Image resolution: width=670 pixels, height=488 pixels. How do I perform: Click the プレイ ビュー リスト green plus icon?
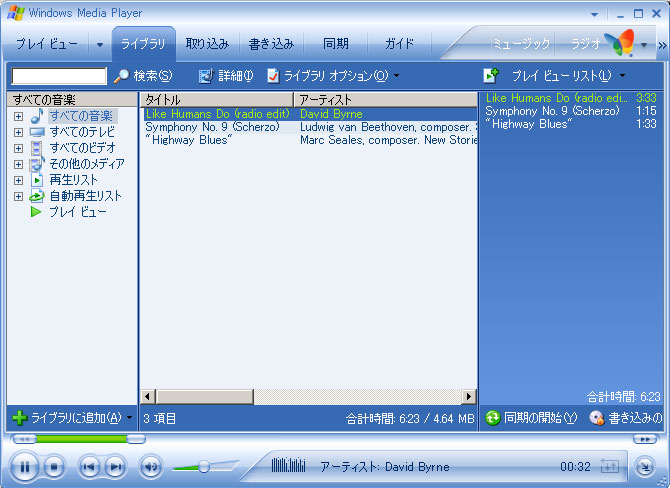tap(491, 76)
